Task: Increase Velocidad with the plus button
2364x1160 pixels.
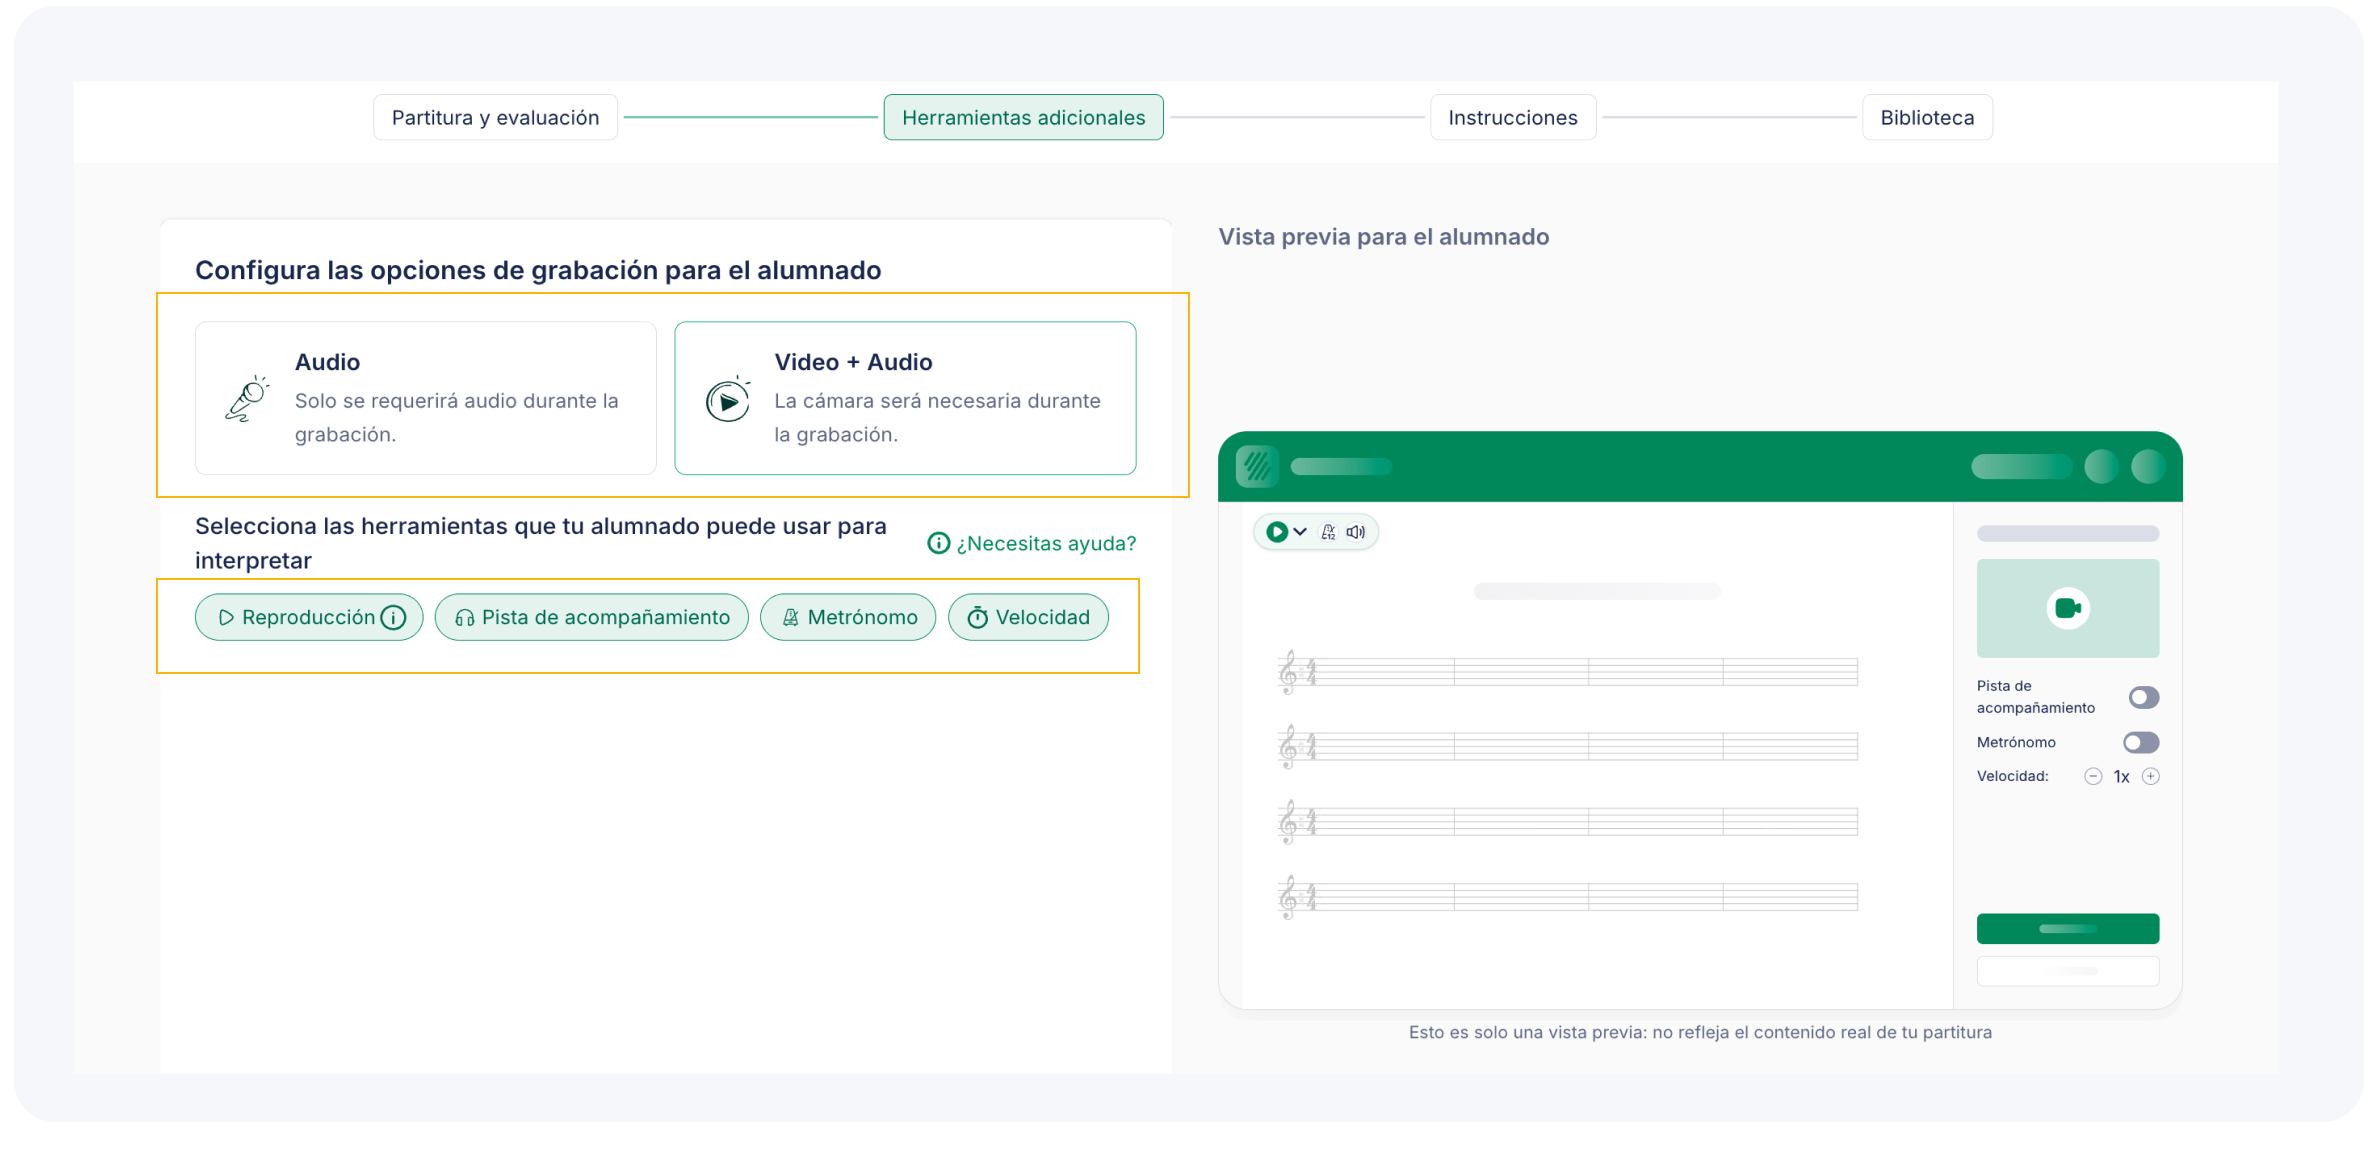Action: [x=2150, y=776]
